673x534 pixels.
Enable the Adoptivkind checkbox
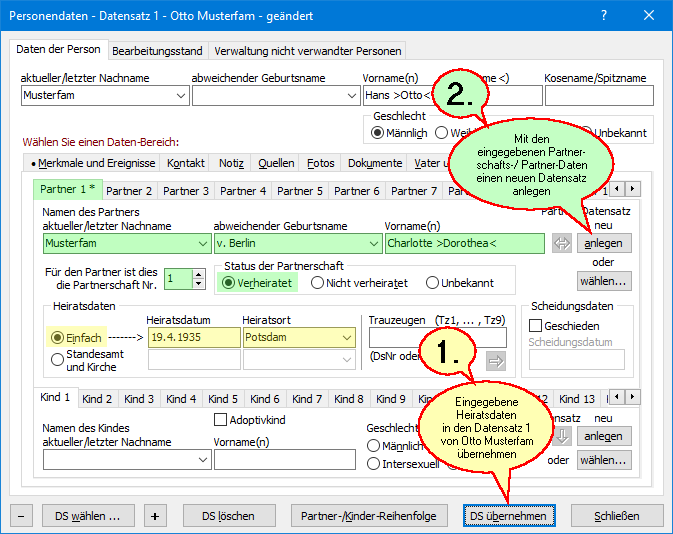click(222, 420)
